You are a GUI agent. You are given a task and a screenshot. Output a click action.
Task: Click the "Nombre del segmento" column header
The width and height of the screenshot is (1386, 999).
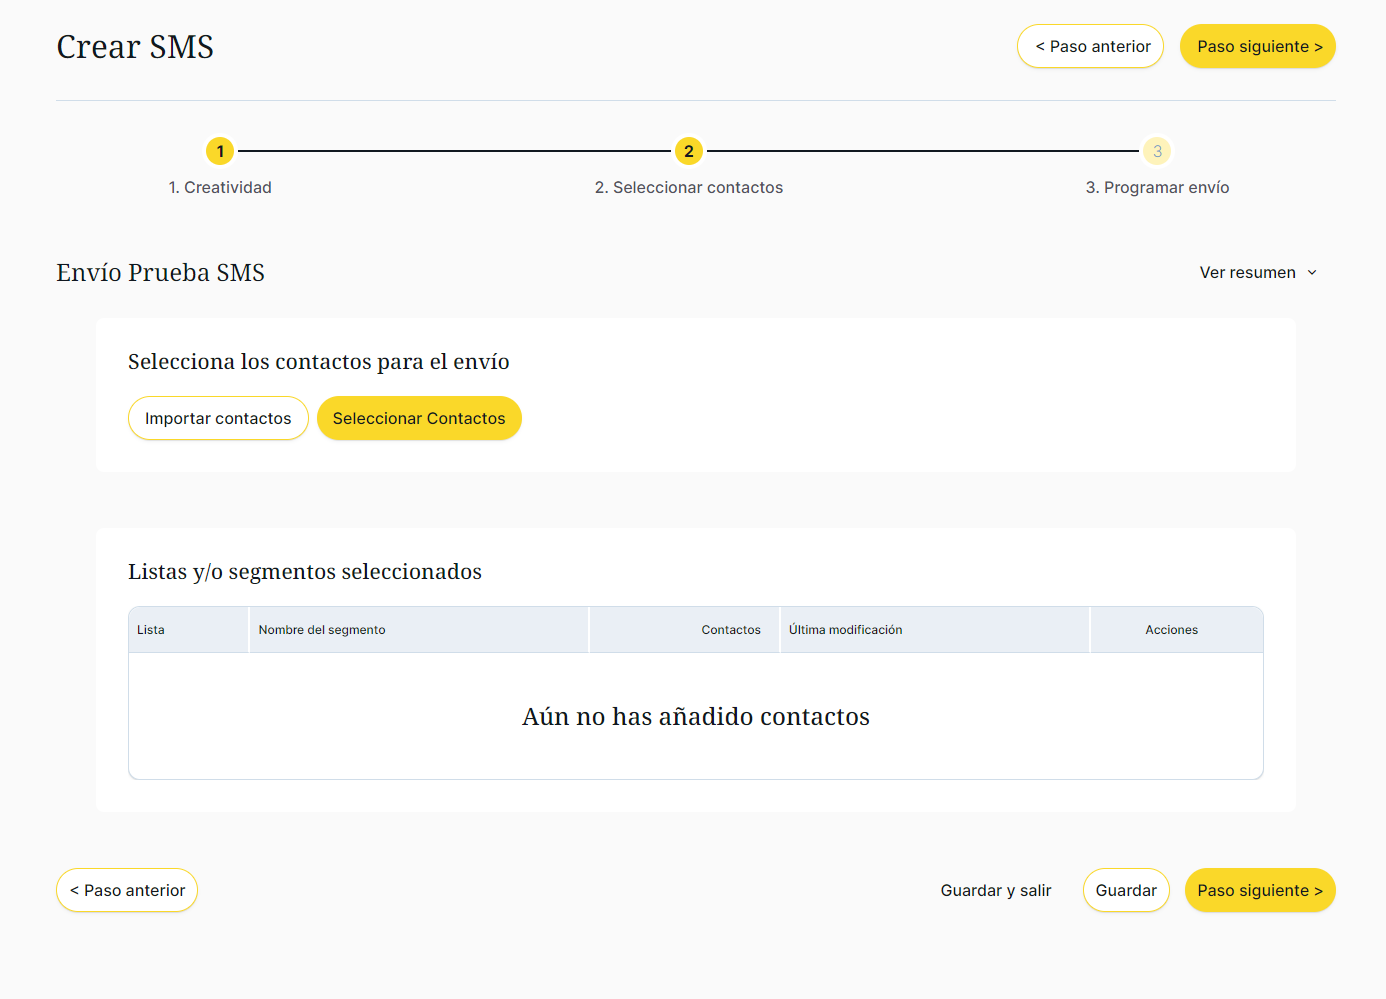point(322,630)
